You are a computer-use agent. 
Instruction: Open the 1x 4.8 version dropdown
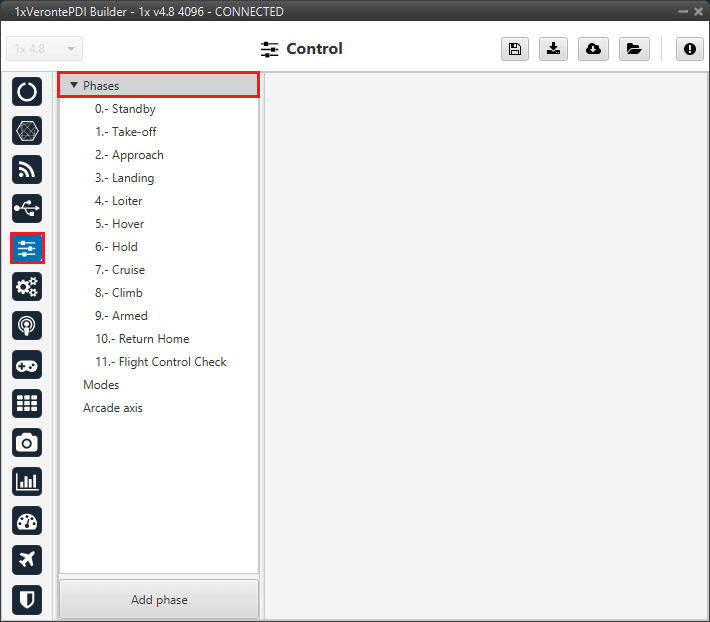45,49
